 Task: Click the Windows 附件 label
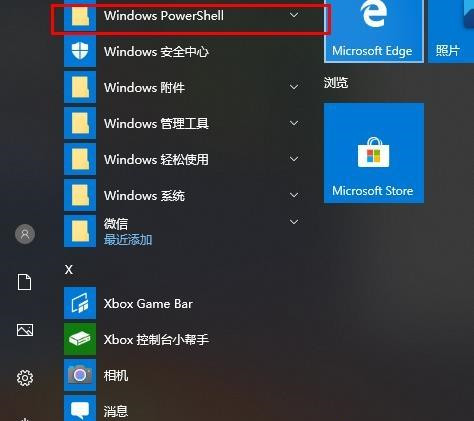pos(144,88)
